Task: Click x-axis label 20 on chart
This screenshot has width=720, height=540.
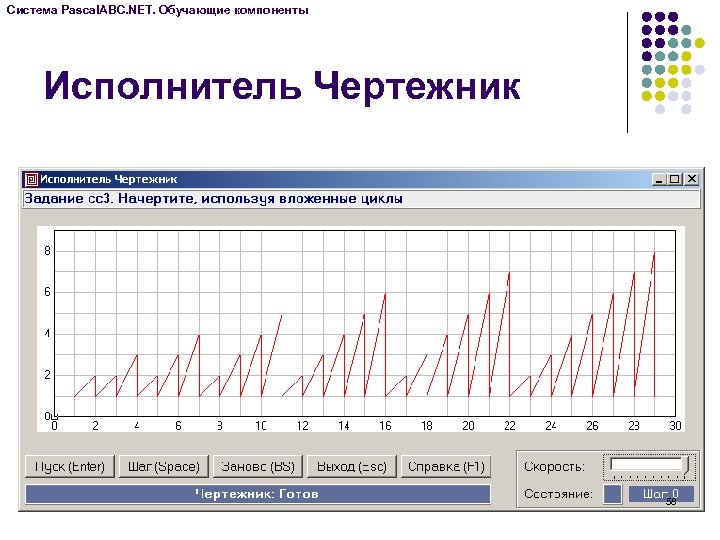Action: [x=468, y=426]
